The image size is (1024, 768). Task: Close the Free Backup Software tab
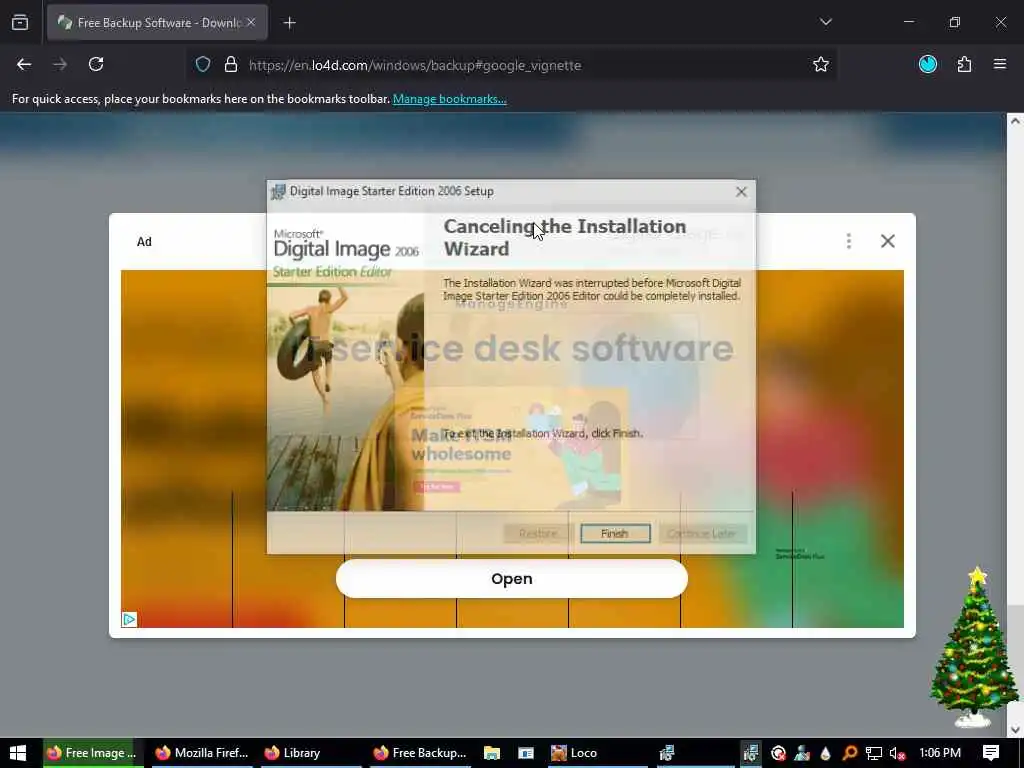(251, 22)
